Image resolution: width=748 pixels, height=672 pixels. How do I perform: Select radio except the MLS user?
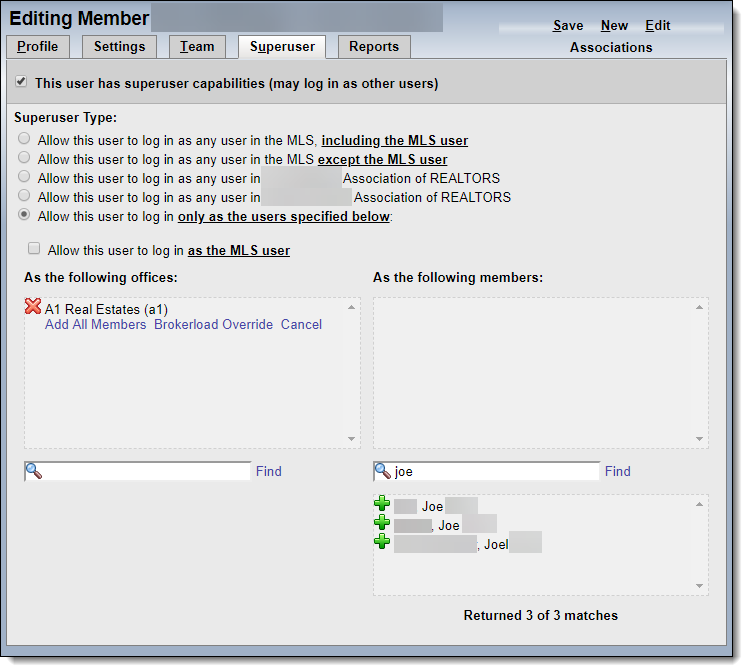(24, 158)
